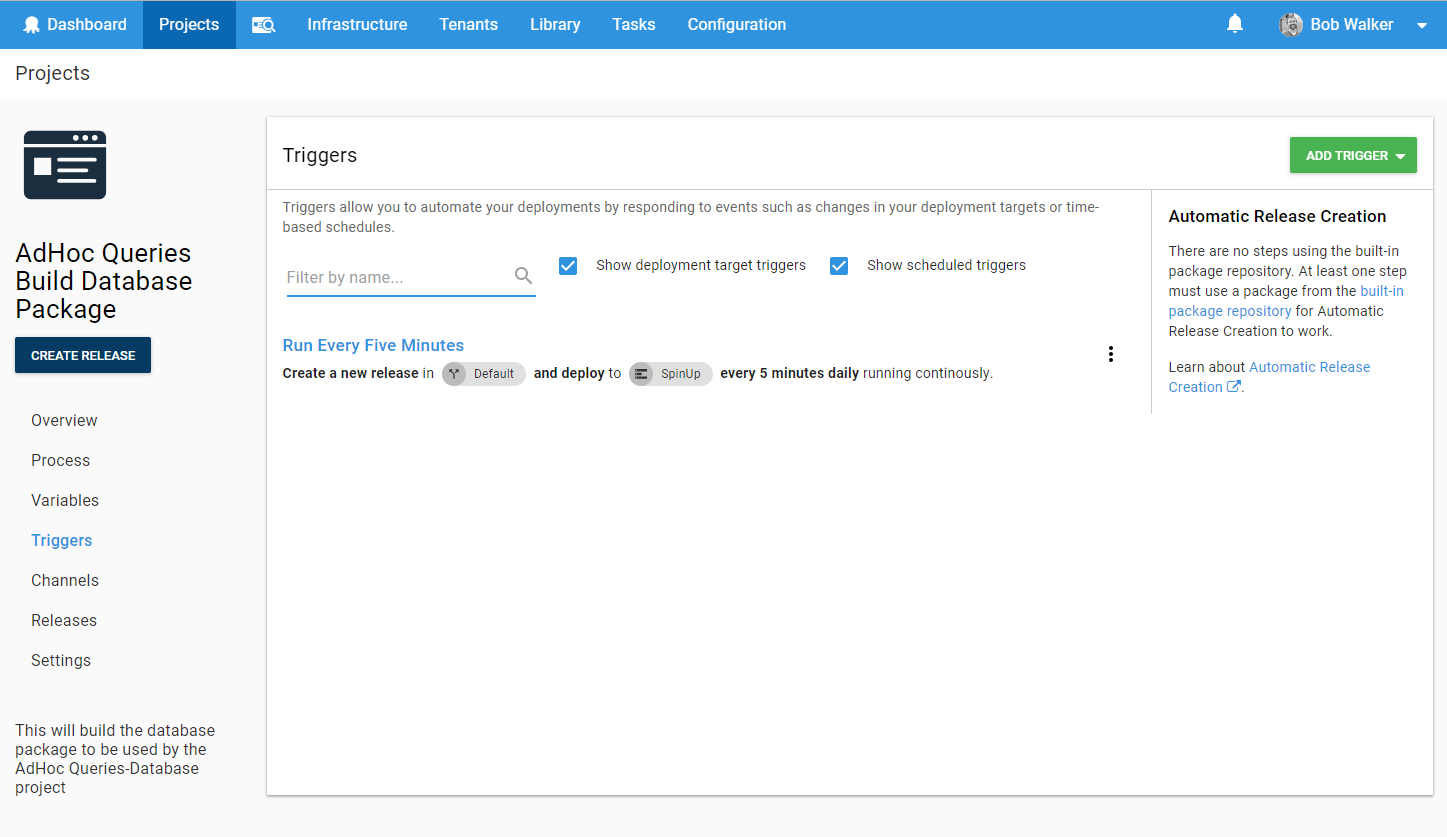Viewport: 1447px width, 837px height.
Task: Go to the Library tab
Action: [x=555, y=25]
